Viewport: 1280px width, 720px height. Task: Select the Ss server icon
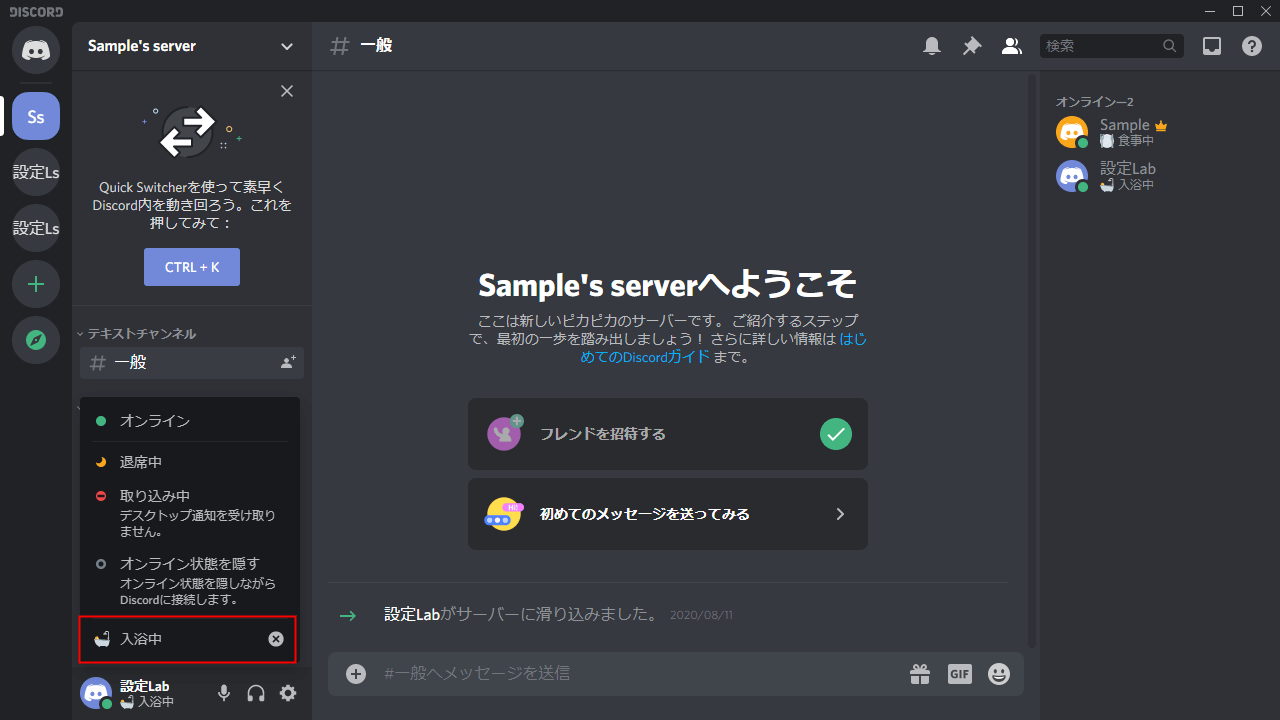click(x=36, y=116)
